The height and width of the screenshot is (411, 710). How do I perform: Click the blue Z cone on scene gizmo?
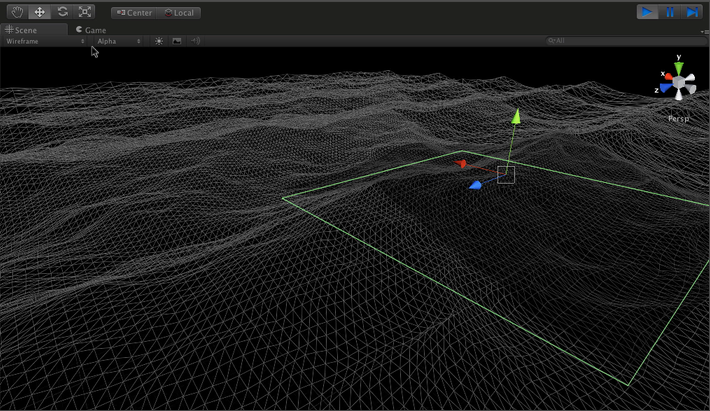coord(666,87)
